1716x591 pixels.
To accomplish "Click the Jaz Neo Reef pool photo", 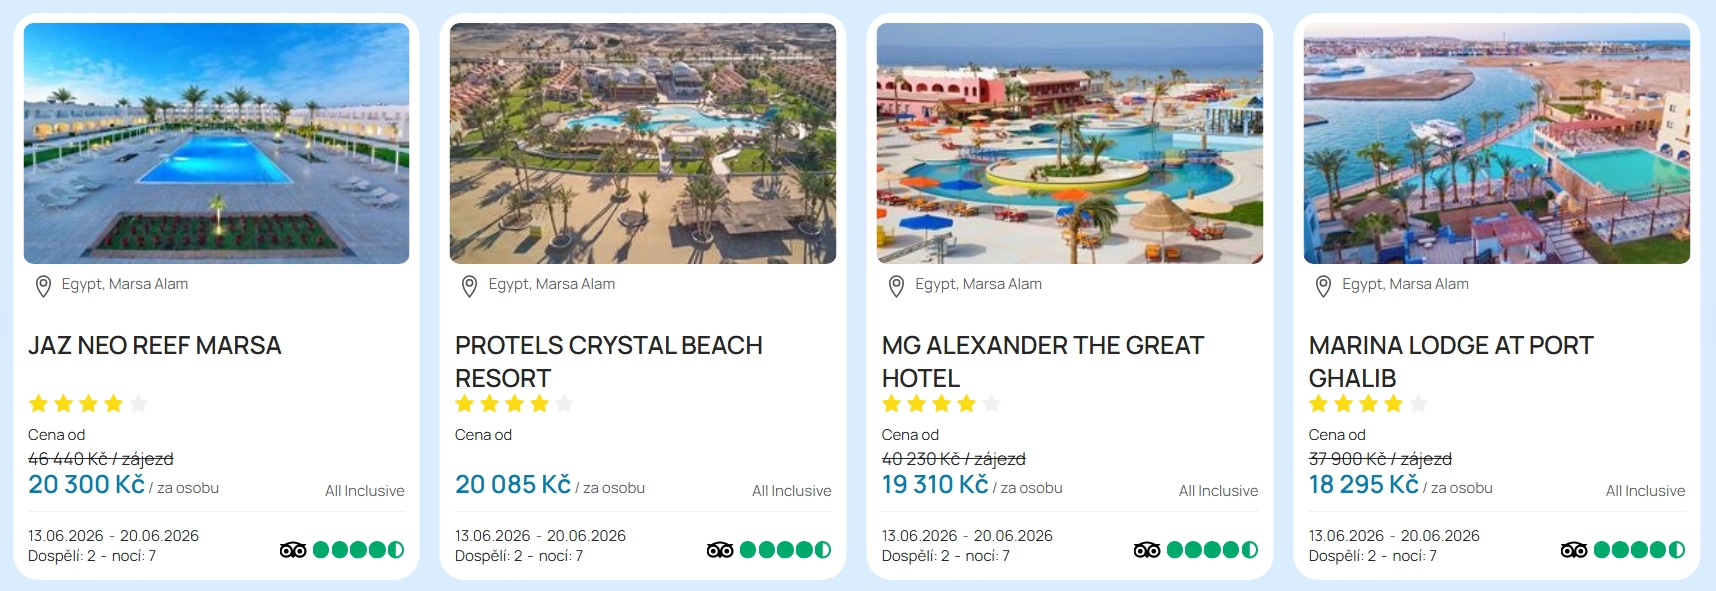I will [216, 143].
